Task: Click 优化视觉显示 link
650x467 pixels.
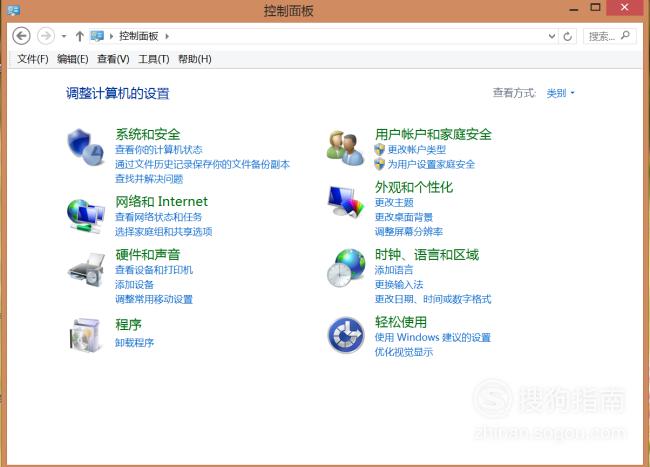Action: pyautogui.click(x=404, y=352)
